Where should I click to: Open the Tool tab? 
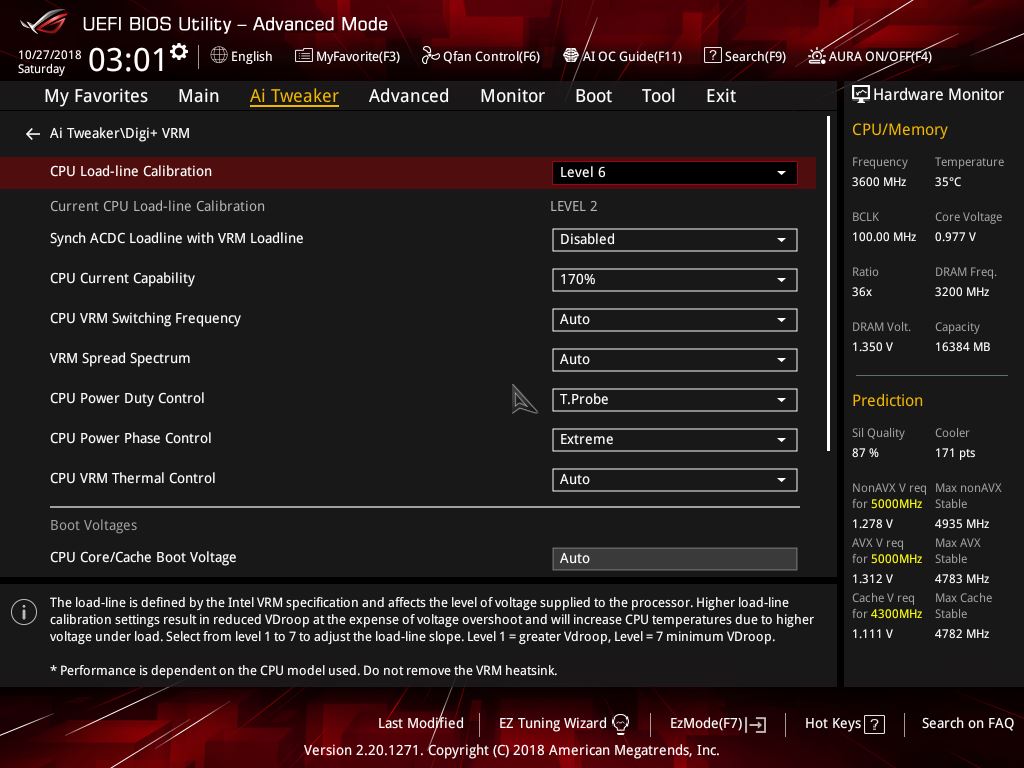click(658, 96)
